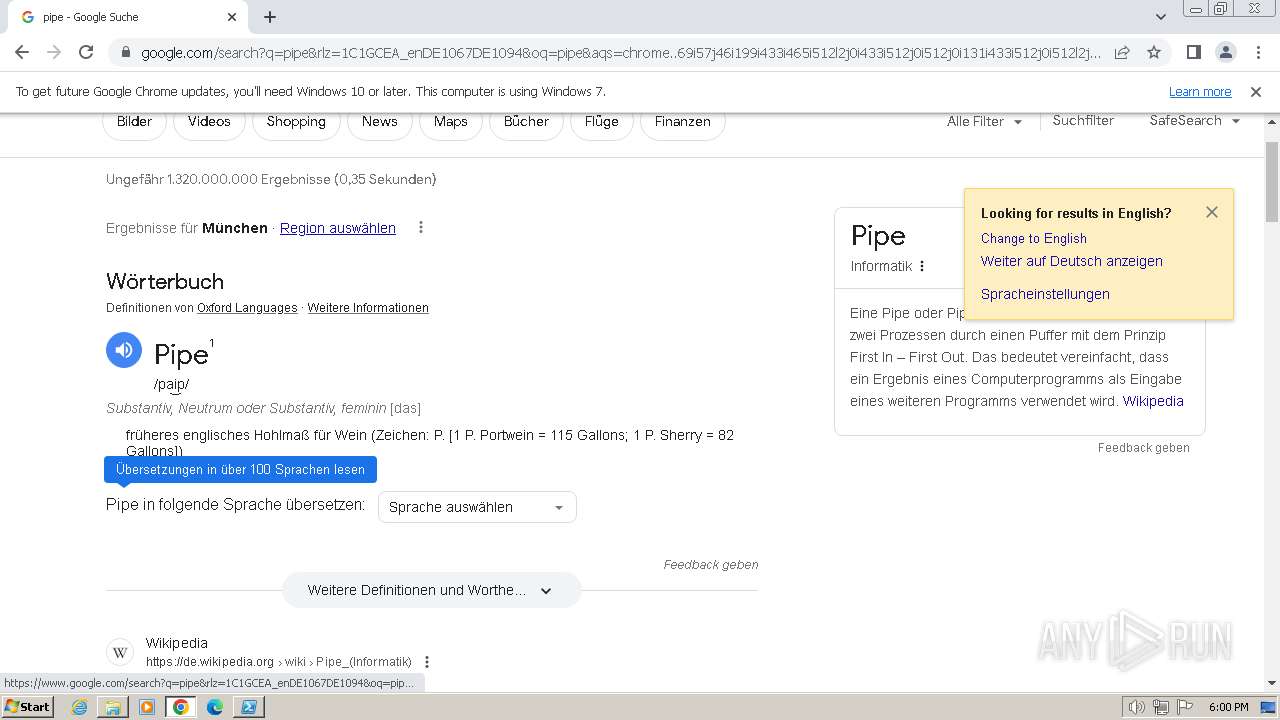The height and width of the screenshot is (720, 1280).
Task: Click the Action Center flag tray icon
Action: (1185, 707)
